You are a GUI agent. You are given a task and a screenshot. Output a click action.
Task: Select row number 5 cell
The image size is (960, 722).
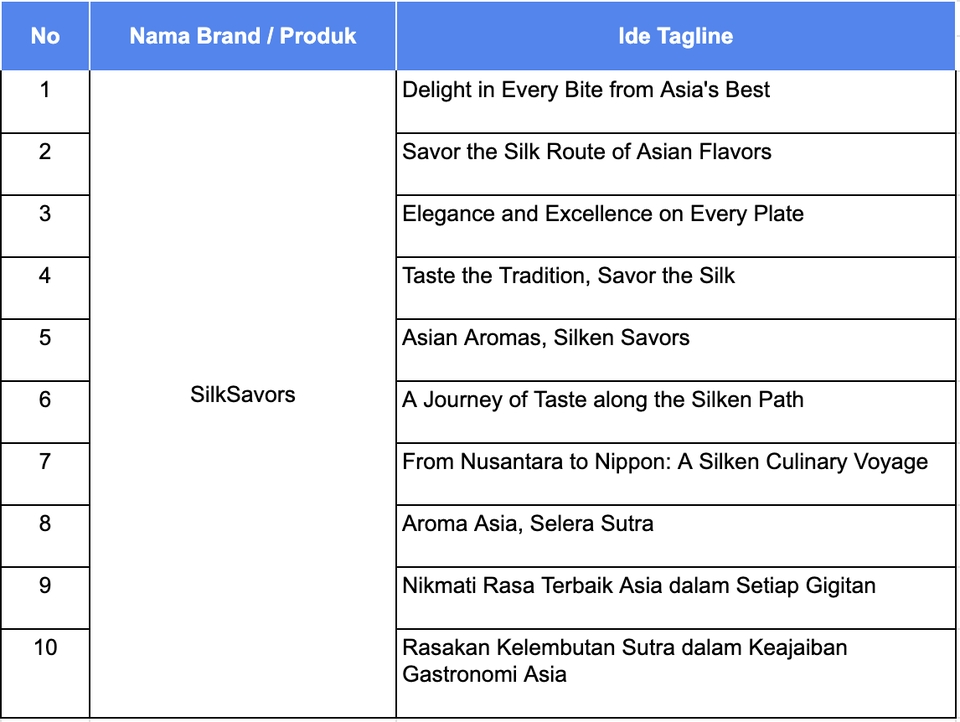(45, 338)
